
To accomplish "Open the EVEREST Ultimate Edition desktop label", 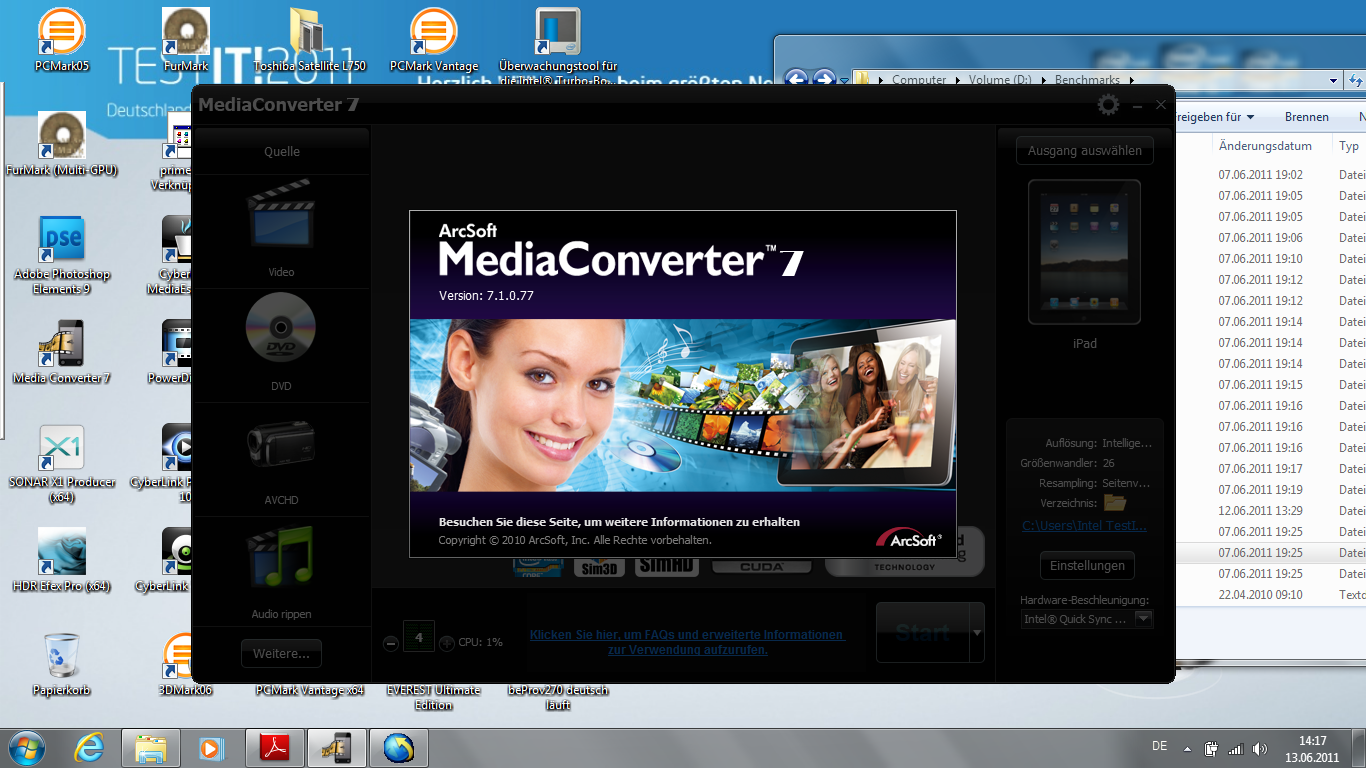I will 434,697.
